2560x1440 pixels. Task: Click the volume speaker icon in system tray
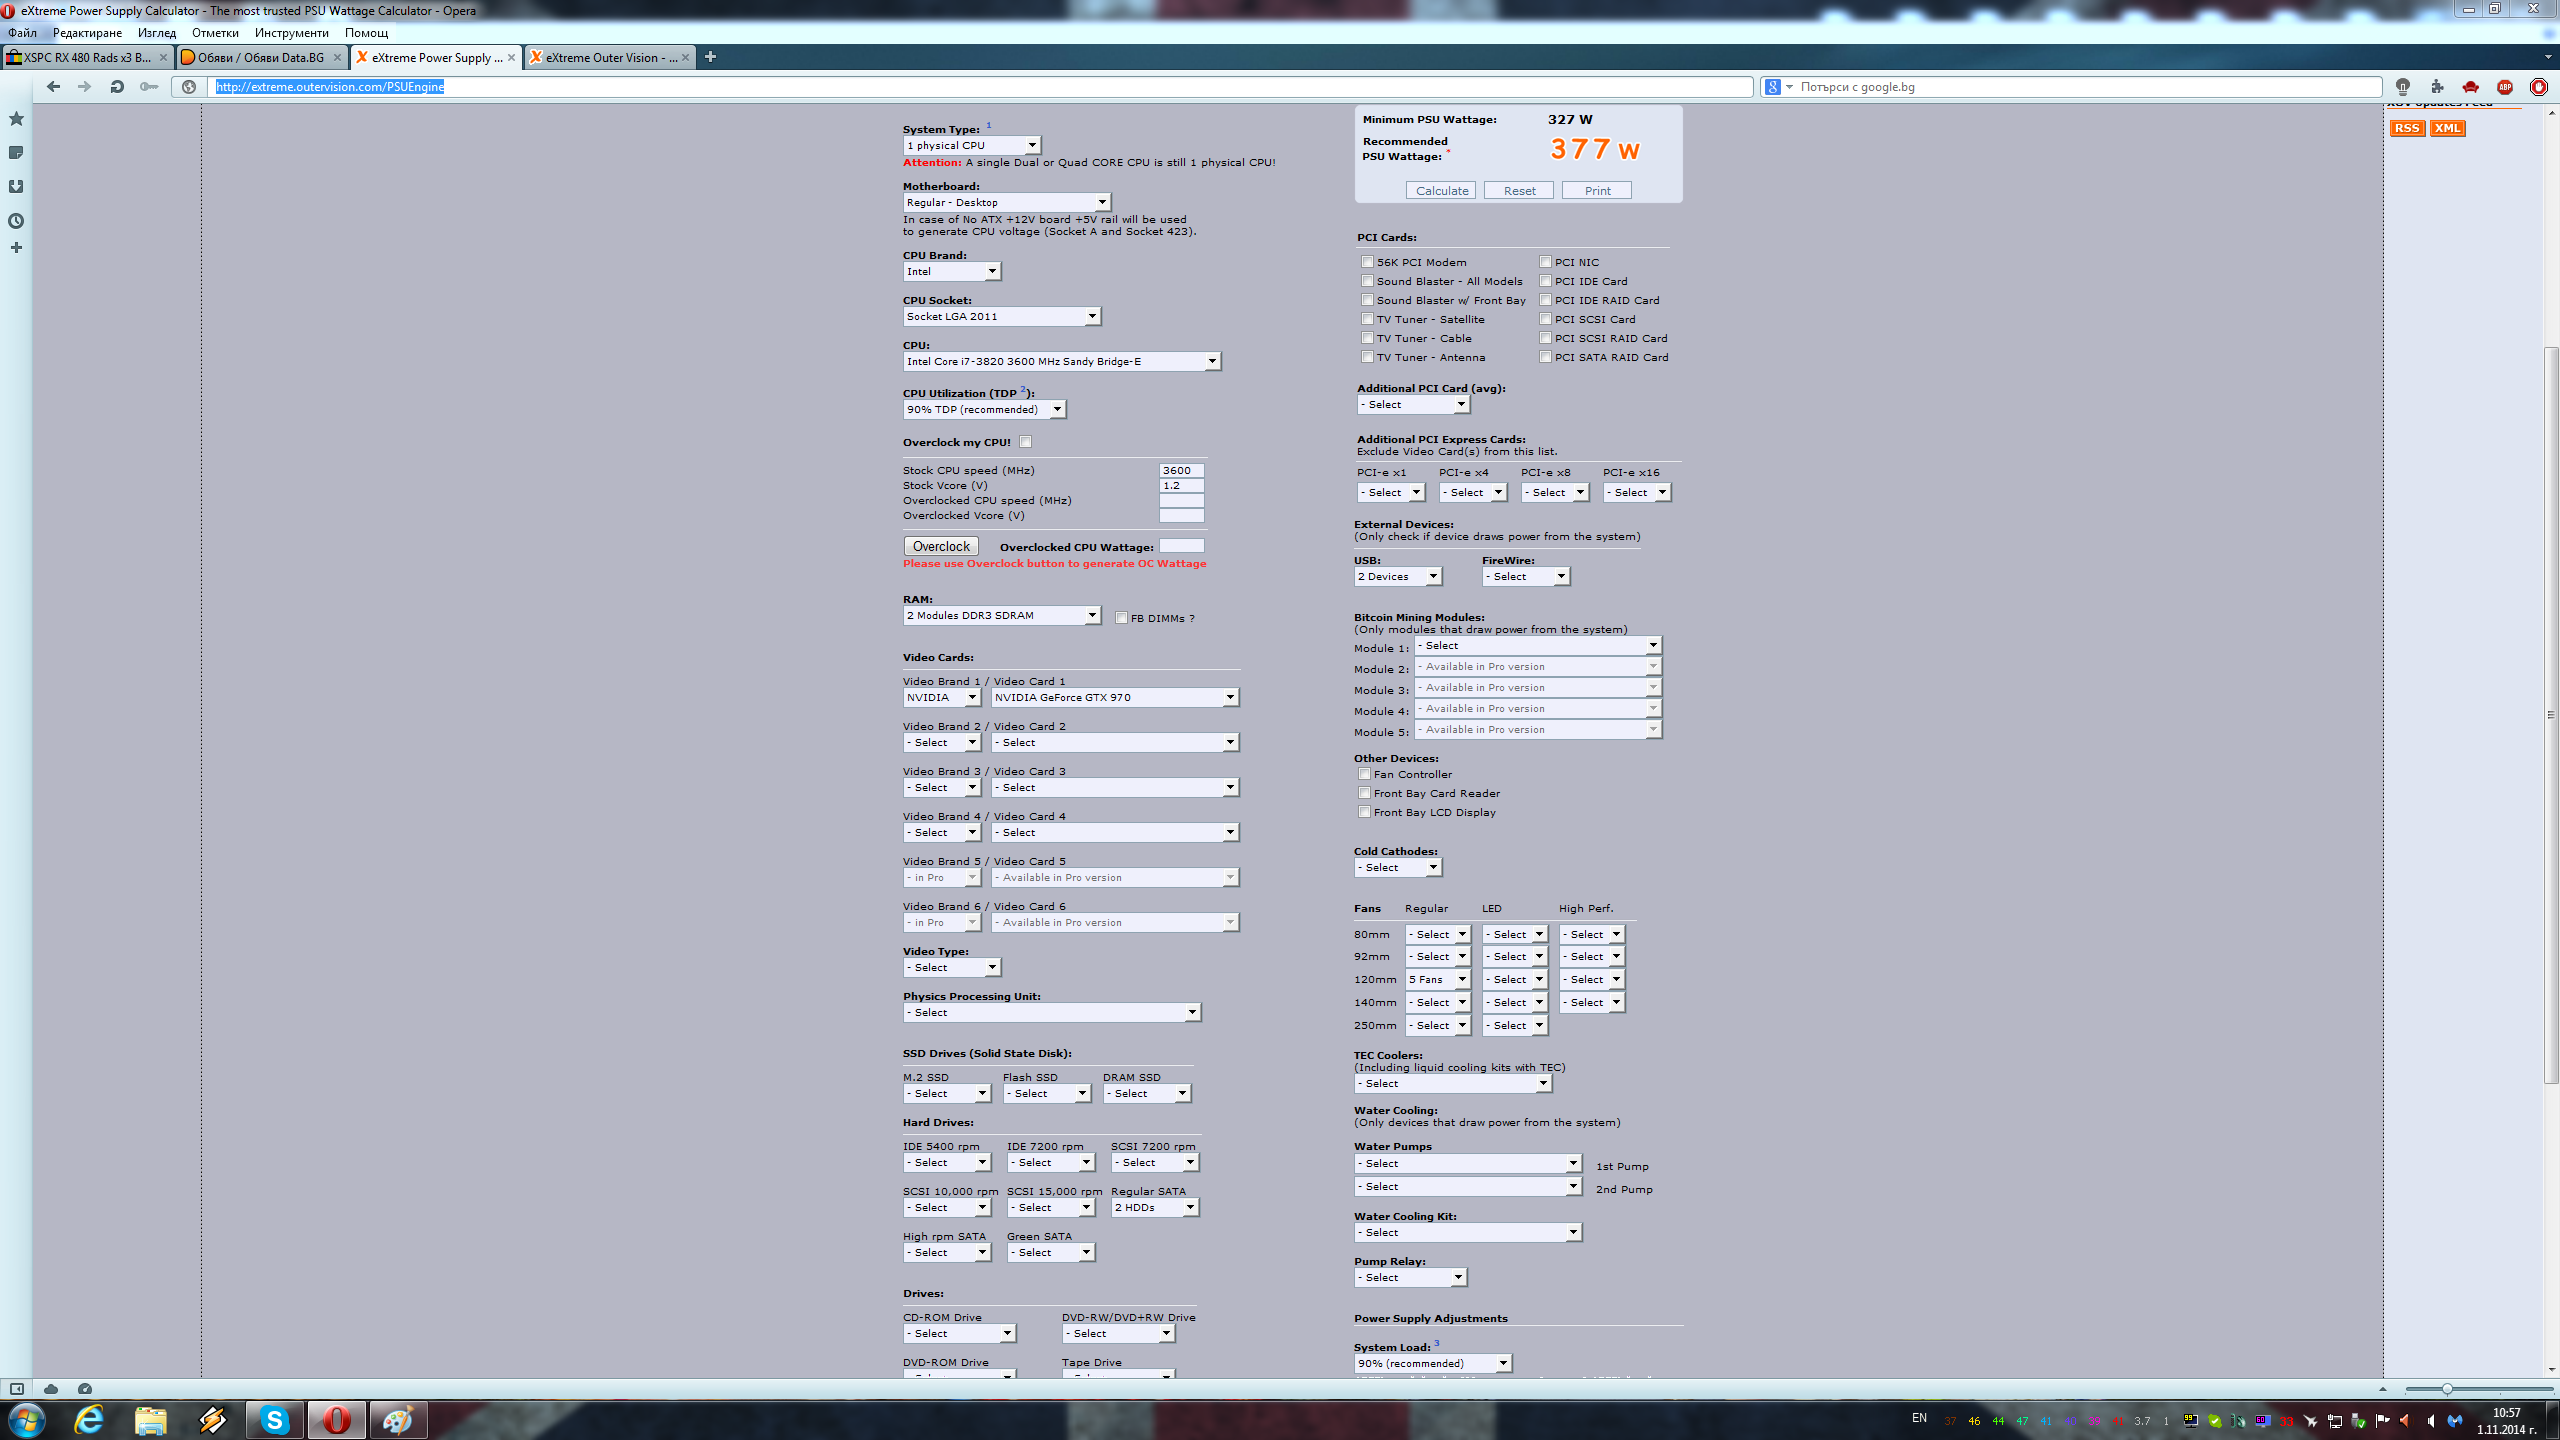(2431, 1421)
